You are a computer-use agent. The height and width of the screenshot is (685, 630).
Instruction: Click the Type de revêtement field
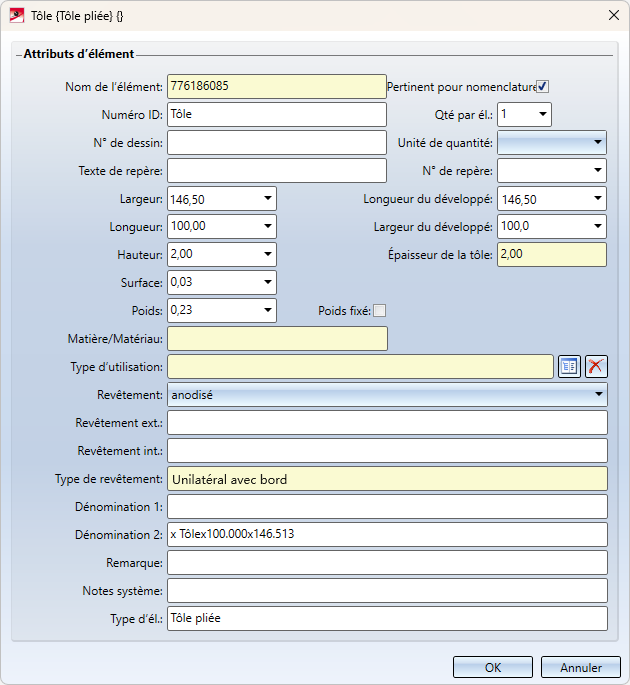(x=388, y=479)
